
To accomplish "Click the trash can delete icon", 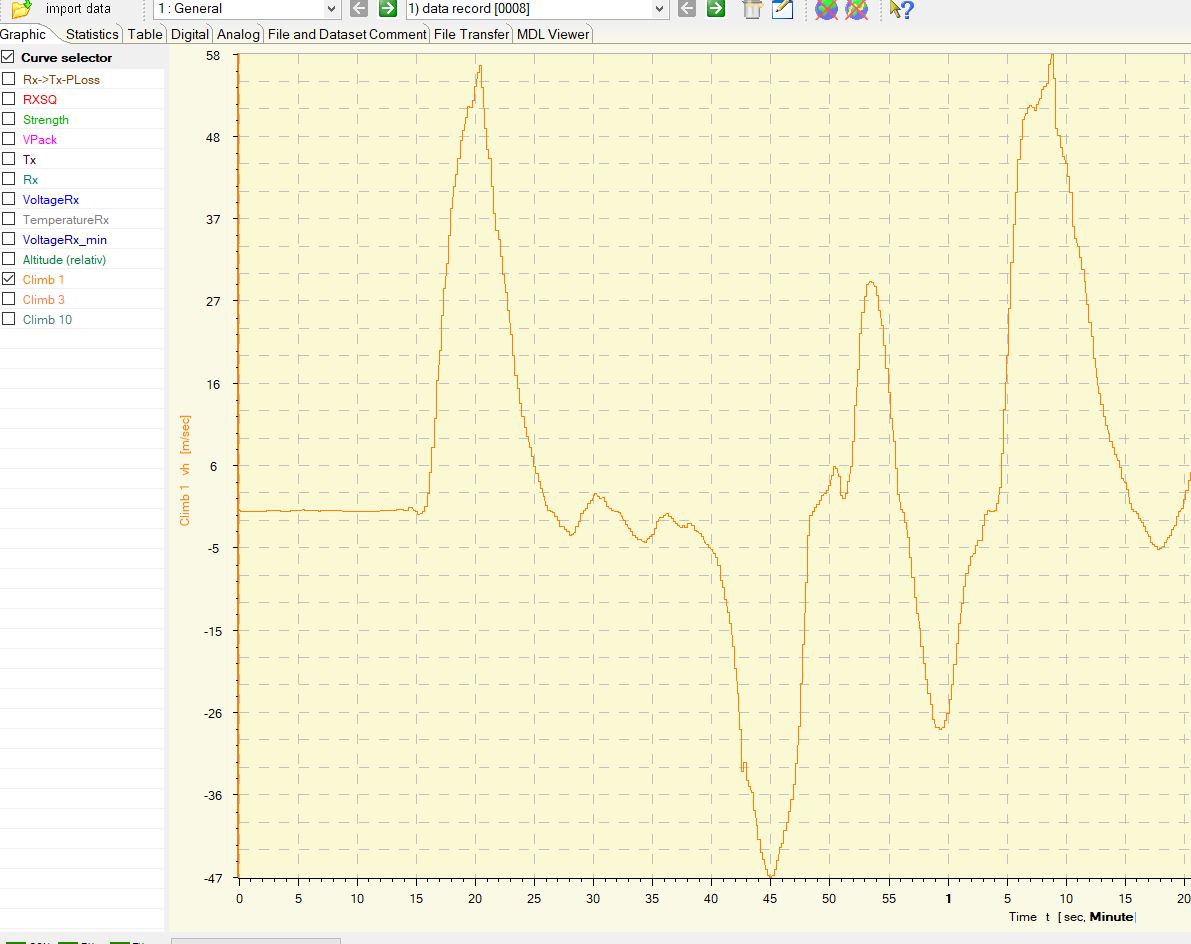I will click(x=752, y=10).
